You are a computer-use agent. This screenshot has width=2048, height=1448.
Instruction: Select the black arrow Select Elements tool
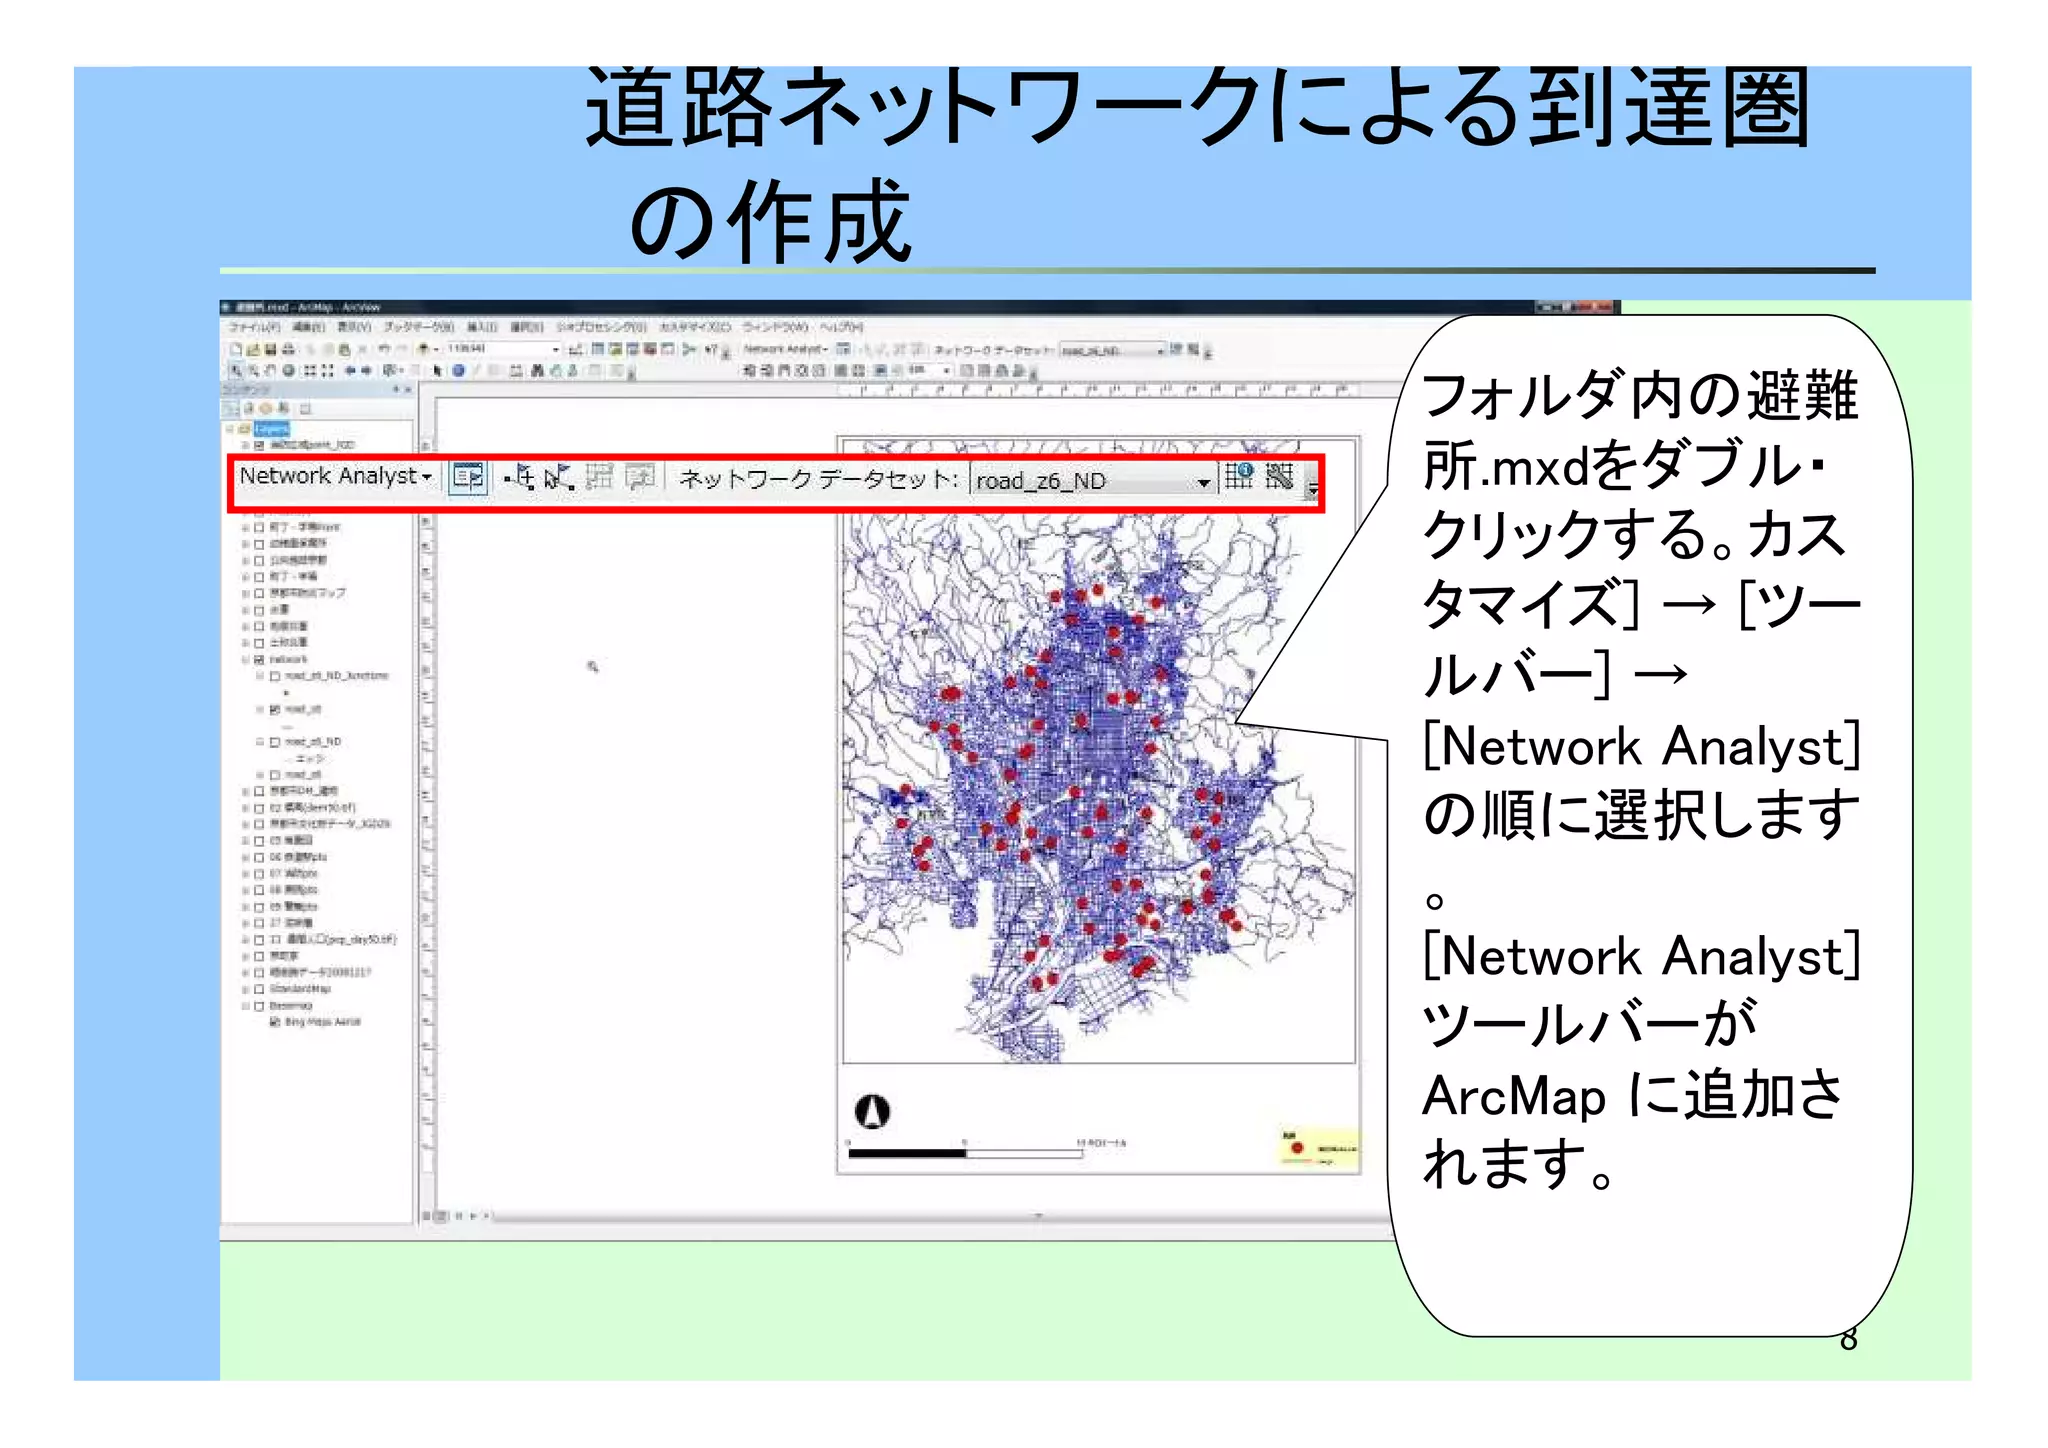coord(437,370)
